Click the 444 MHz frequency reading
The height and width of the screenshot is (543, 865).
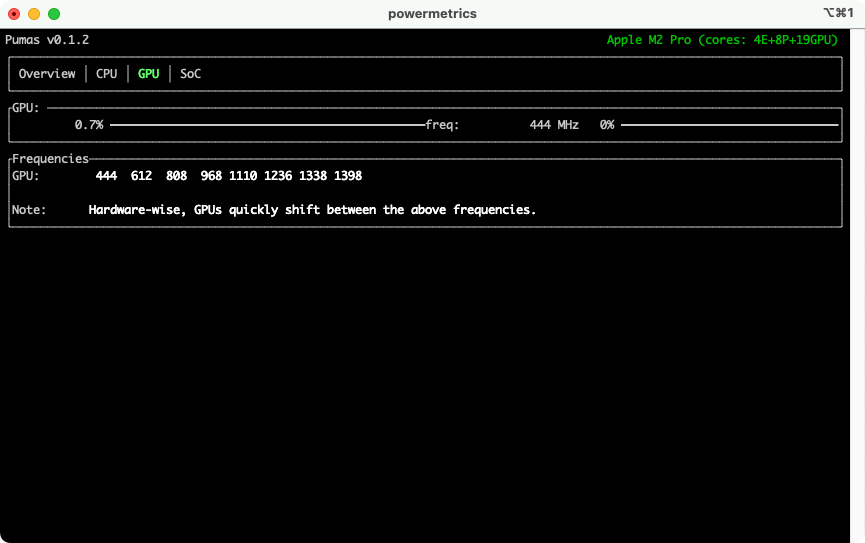(x=554, y=125)
